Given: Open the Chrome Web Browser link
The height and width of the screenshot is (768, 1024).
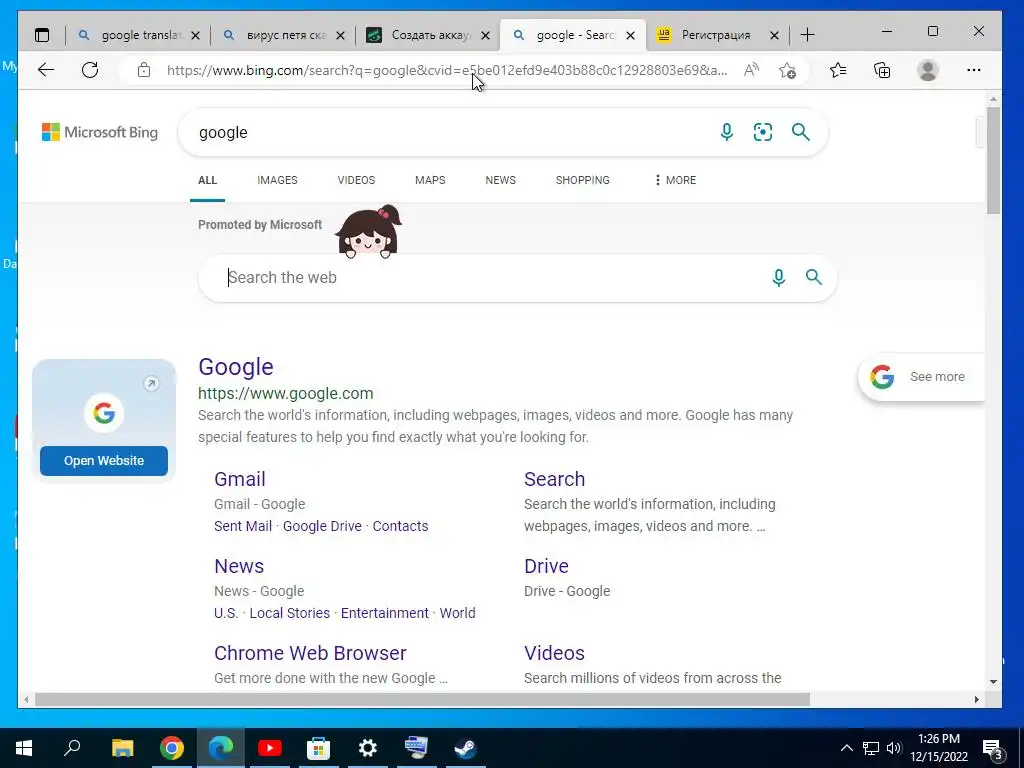Looking at the screenshot, I should point(310,653).
